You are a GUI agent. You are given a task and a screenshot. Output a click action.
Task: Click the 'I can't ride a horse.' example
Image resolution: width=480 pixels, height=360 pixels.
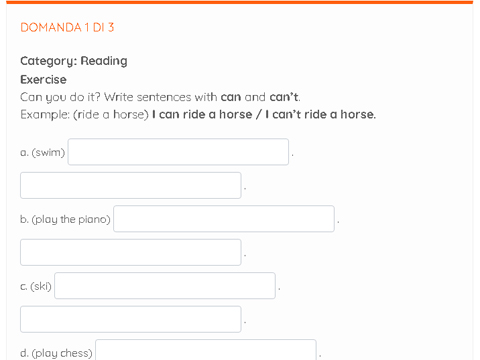tap(320, 114)
